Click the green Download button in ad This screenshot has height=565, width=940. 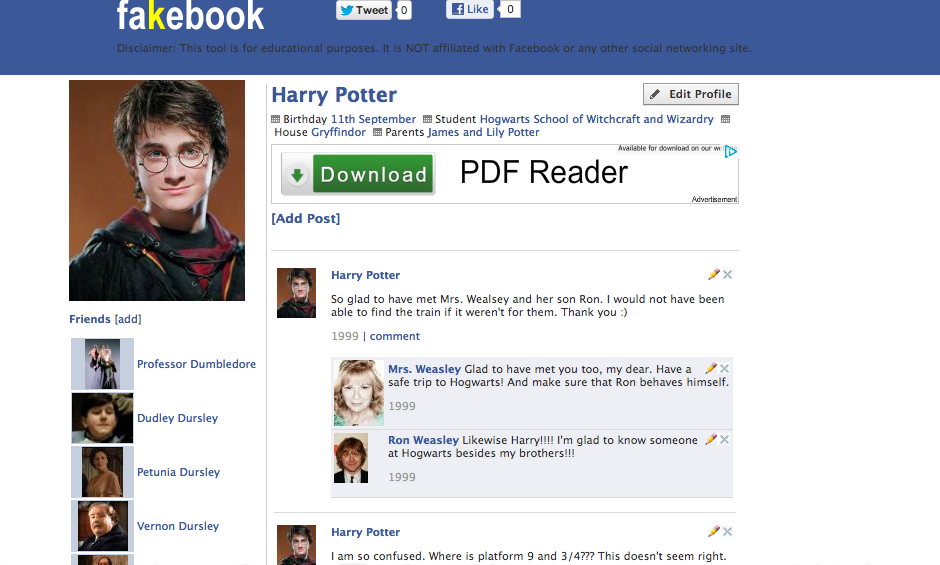[358, 174]
